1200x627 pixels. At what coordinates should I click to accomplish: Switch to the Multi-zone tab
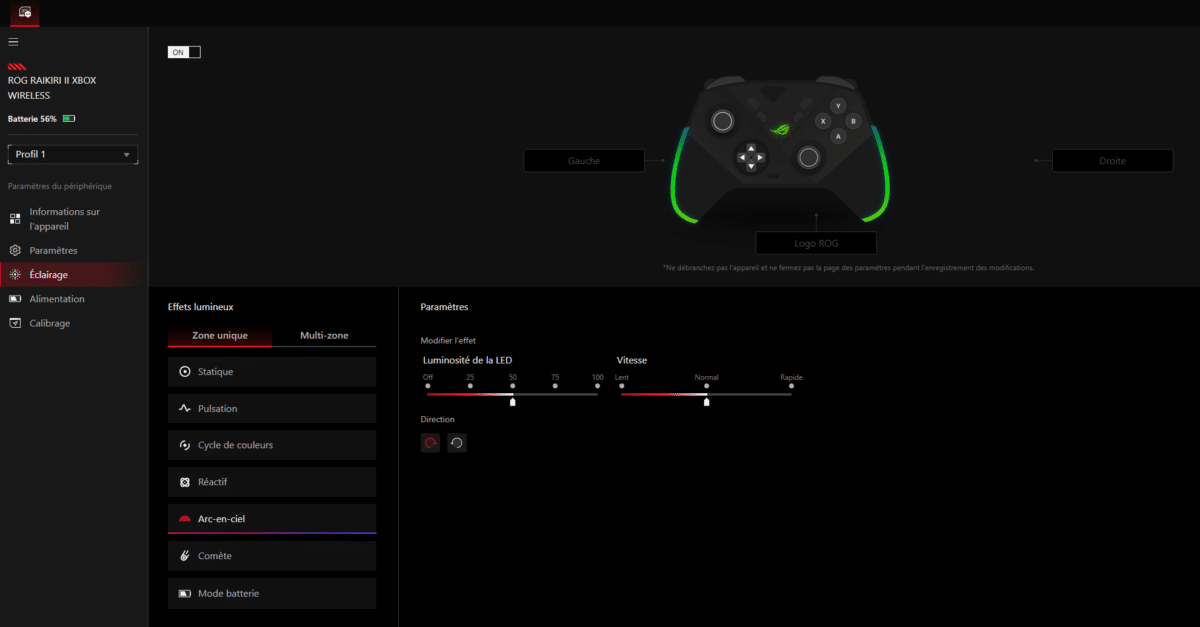(324, 335)
